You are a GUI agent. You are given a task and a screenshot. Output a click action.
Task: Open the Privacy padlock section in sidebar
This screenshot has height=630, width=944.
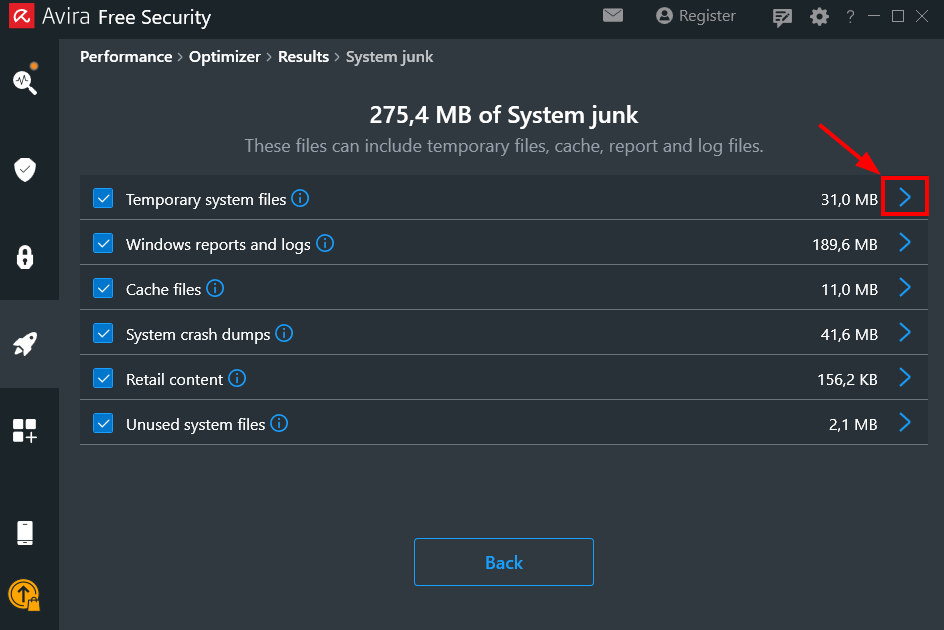coord(25,257)
